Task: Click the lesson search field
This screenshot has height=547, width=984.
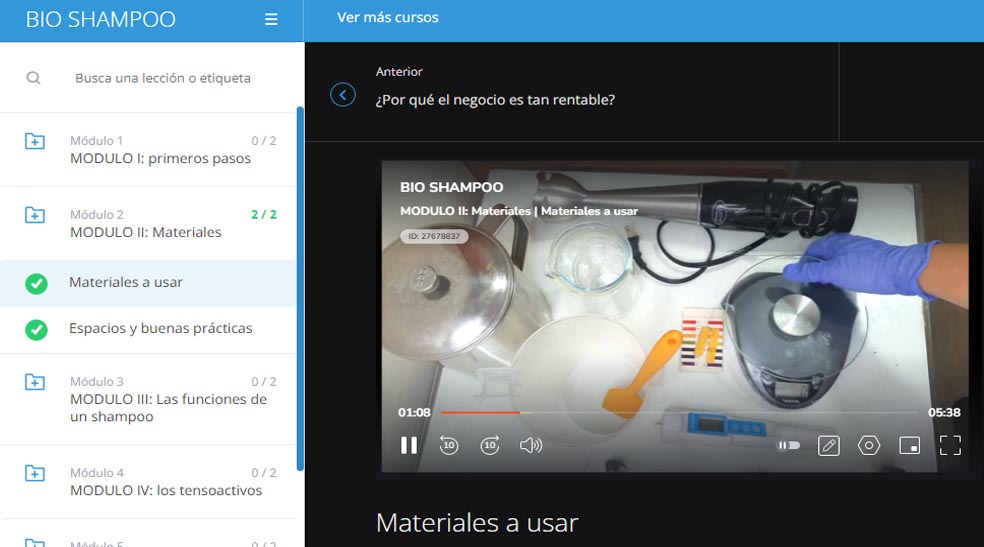Action: pyautogui.click(x=163, y=78)
